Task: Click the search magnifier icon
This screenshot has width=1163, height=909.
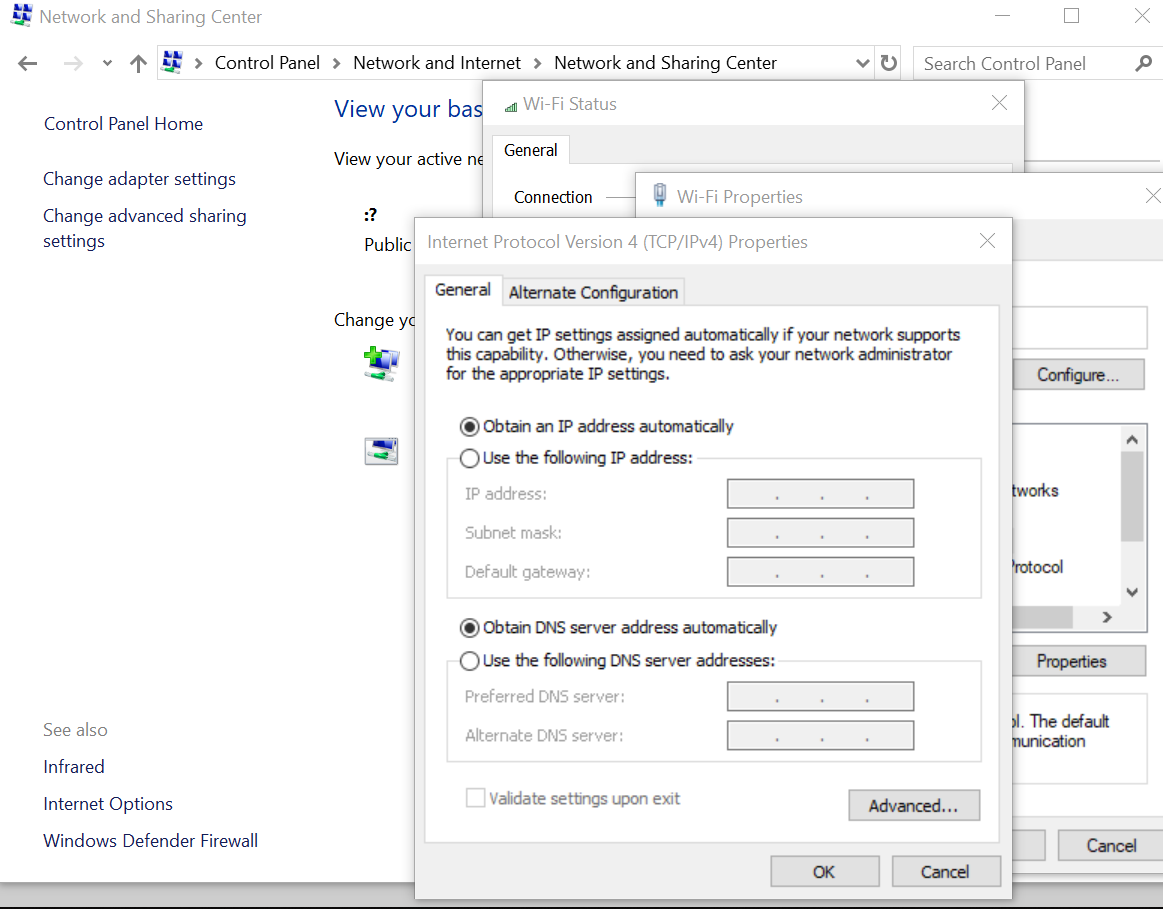Action: click(1143, 64)
